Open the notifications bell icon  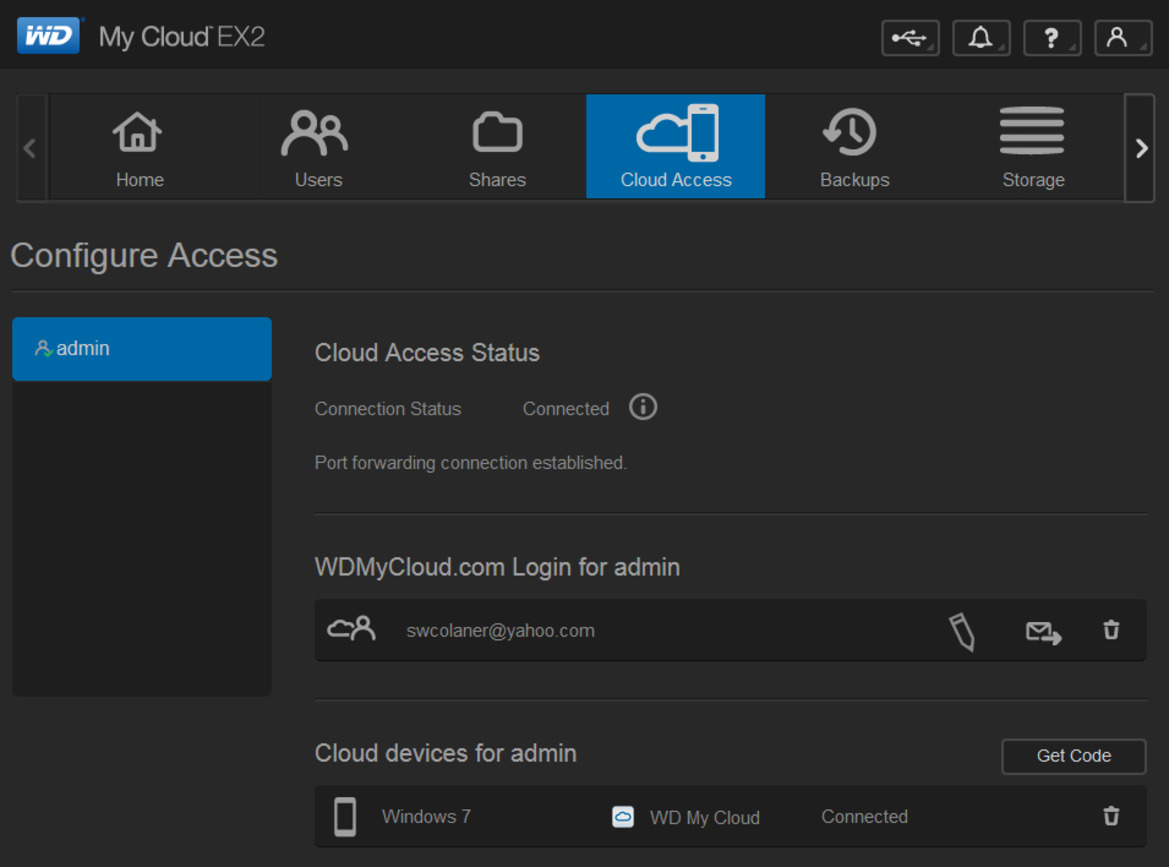[981, 37]
